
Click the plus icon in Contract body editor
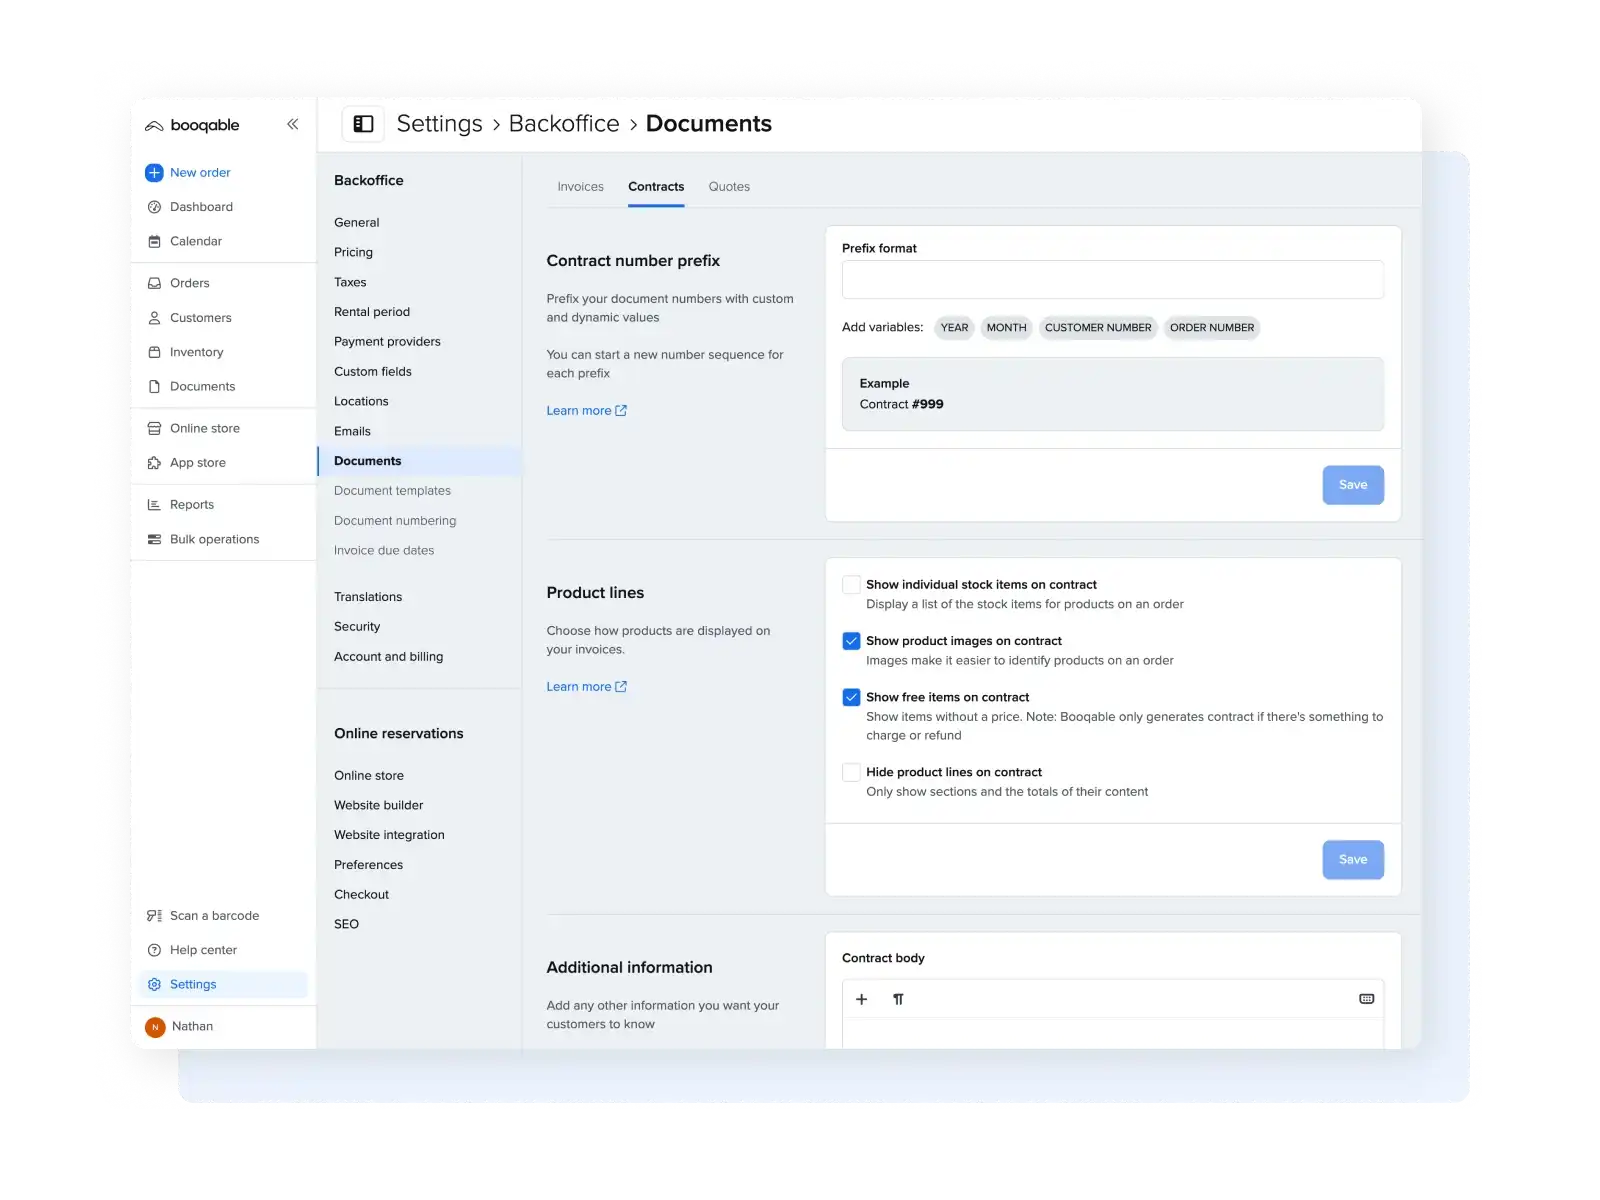click(862, 999)
